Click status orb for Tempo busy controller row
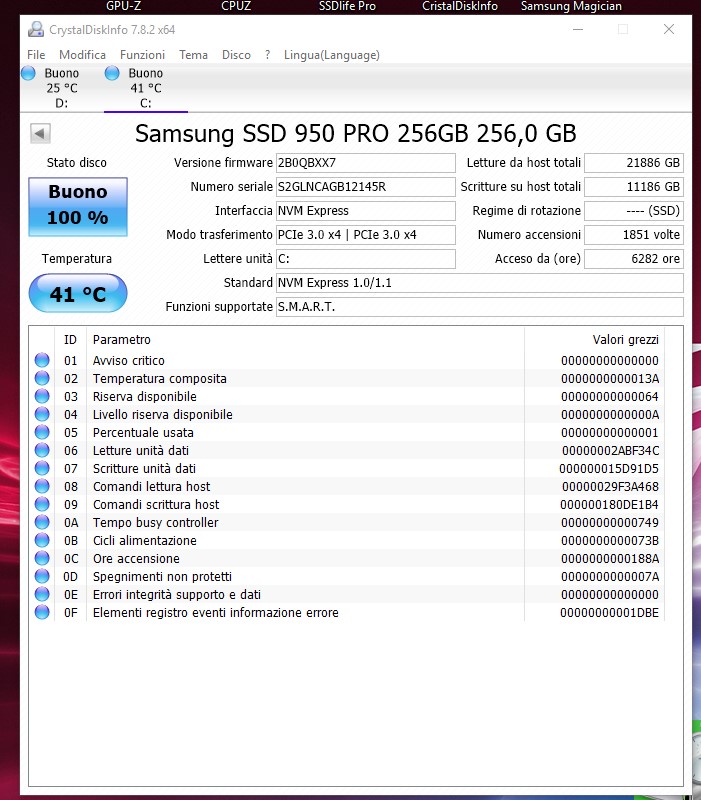This screenshot has width=701, height=800. pyautogui.click(x=42, y=522)
